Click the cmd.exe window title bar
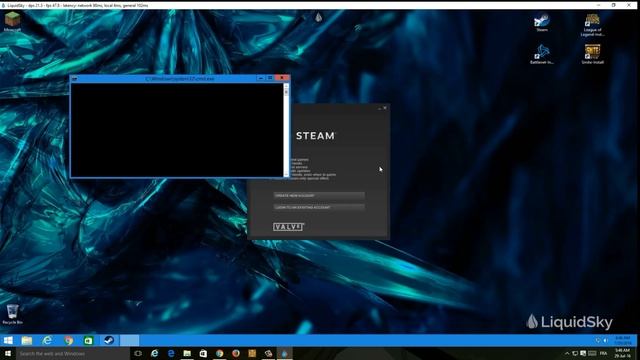 point(180,78)
